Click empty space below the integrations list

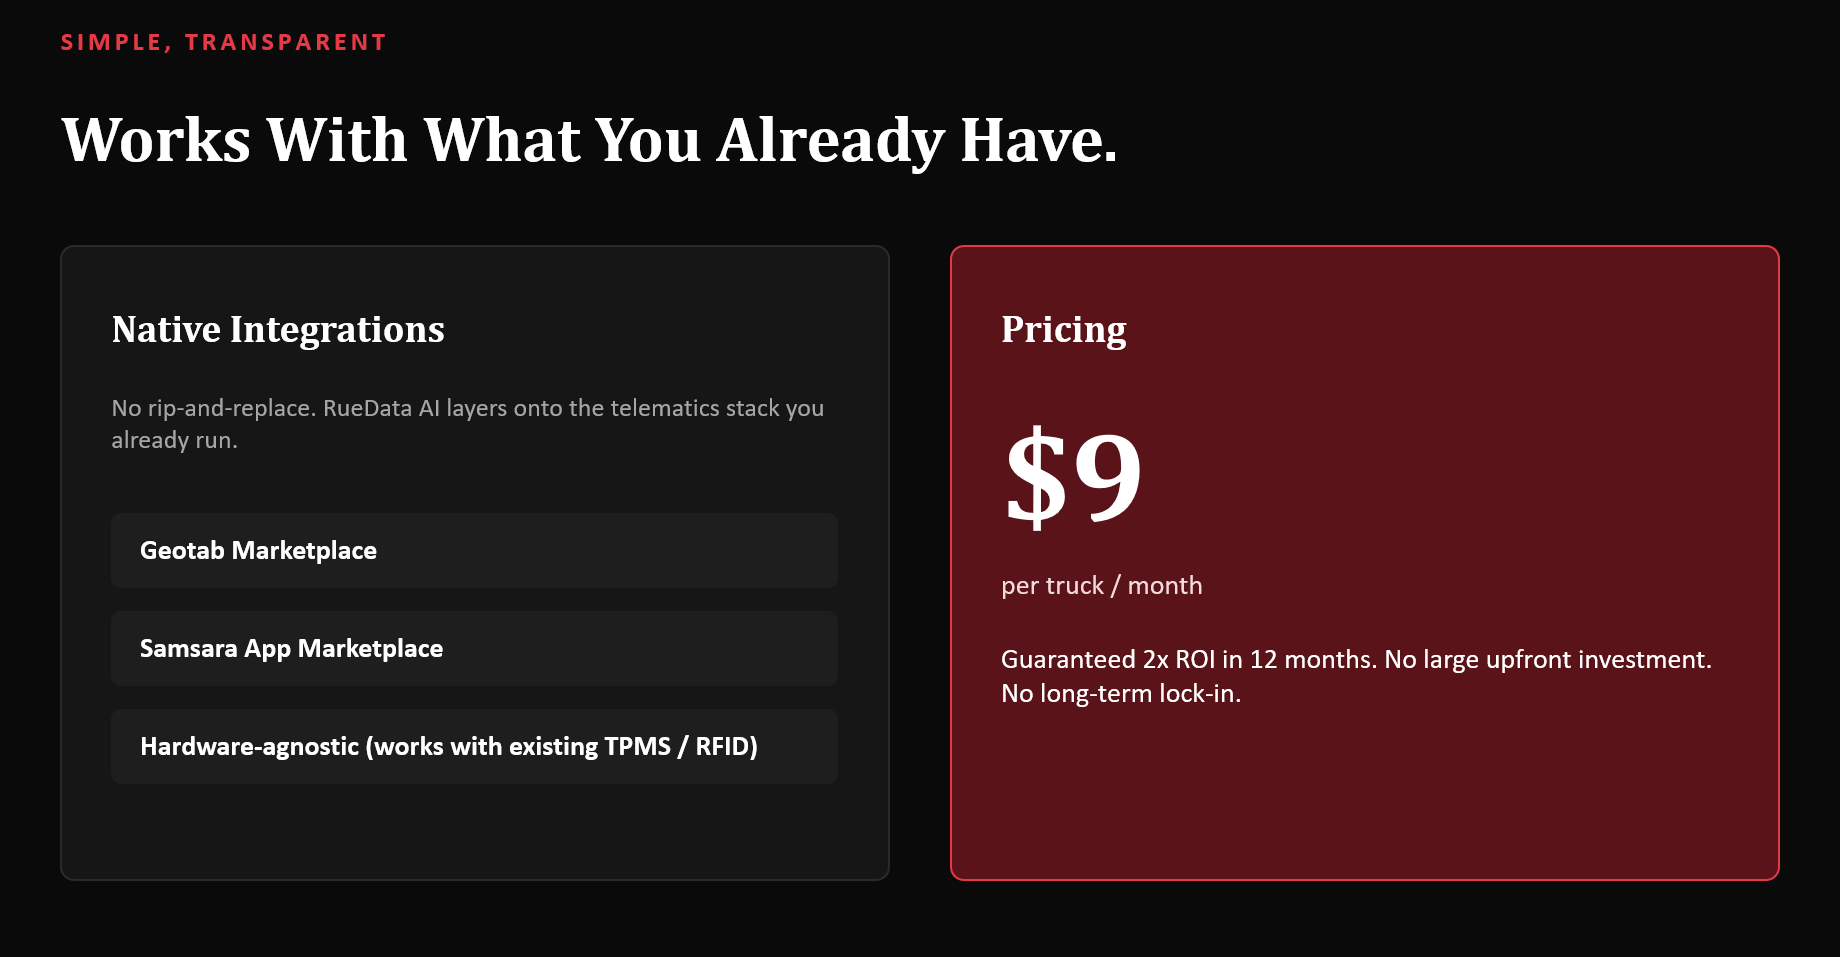pyautogui.click(x=474, y=830)
